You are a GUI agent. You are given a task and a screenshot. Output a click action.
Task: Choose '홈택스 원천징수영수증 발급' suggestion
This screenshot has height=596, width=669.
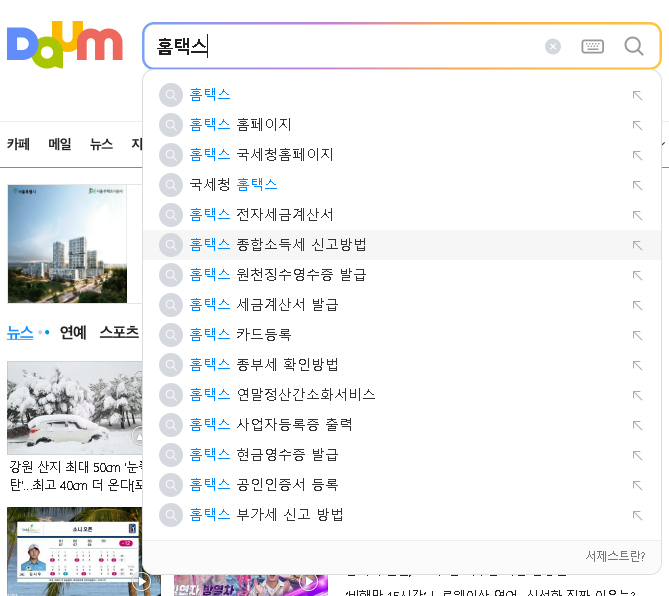(x=401, y=275)
